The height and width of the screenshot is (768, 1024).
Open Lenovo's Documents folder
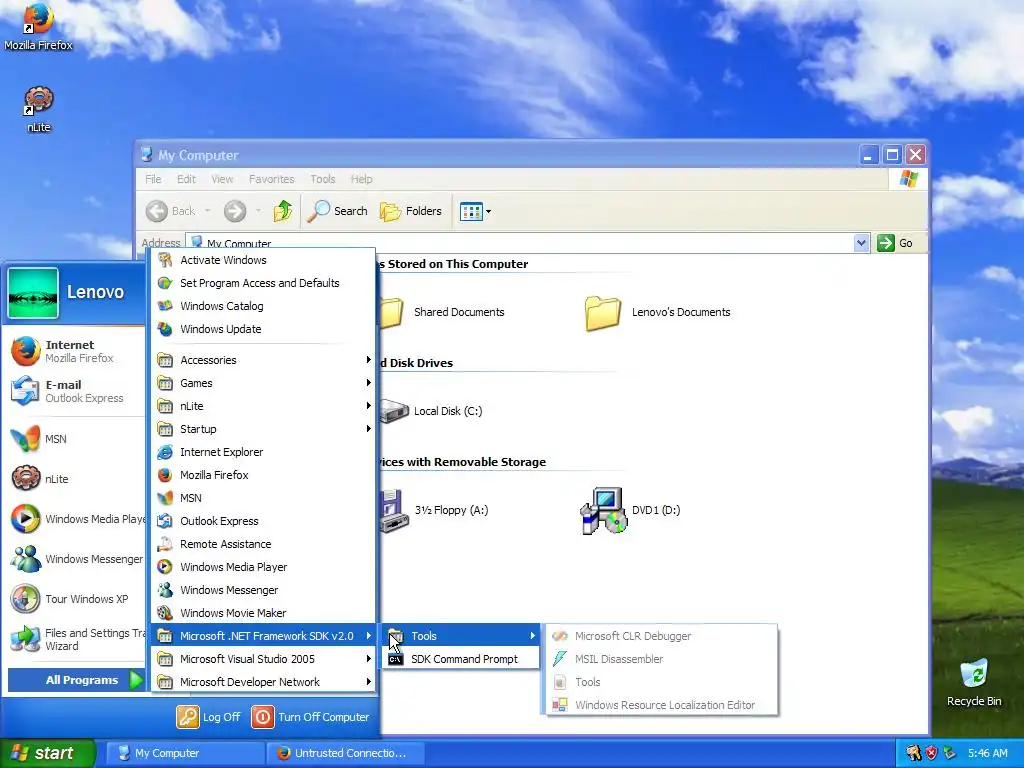pyautogui.click(x=658, y=312)
